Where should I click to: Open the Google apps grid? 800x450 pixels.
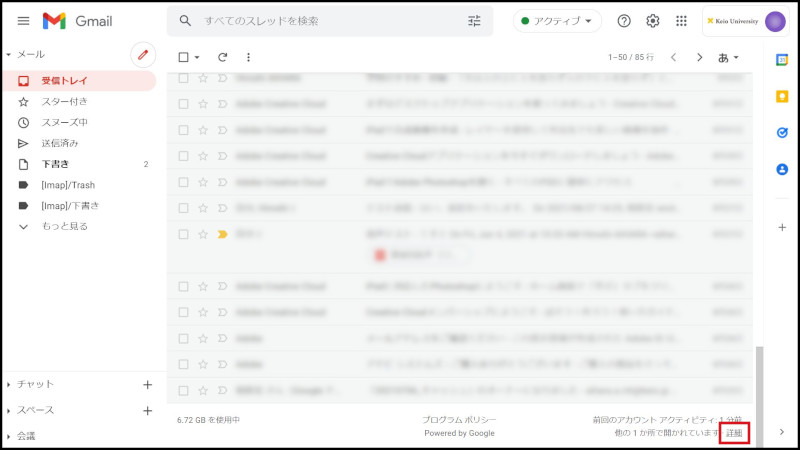[682, 21]
